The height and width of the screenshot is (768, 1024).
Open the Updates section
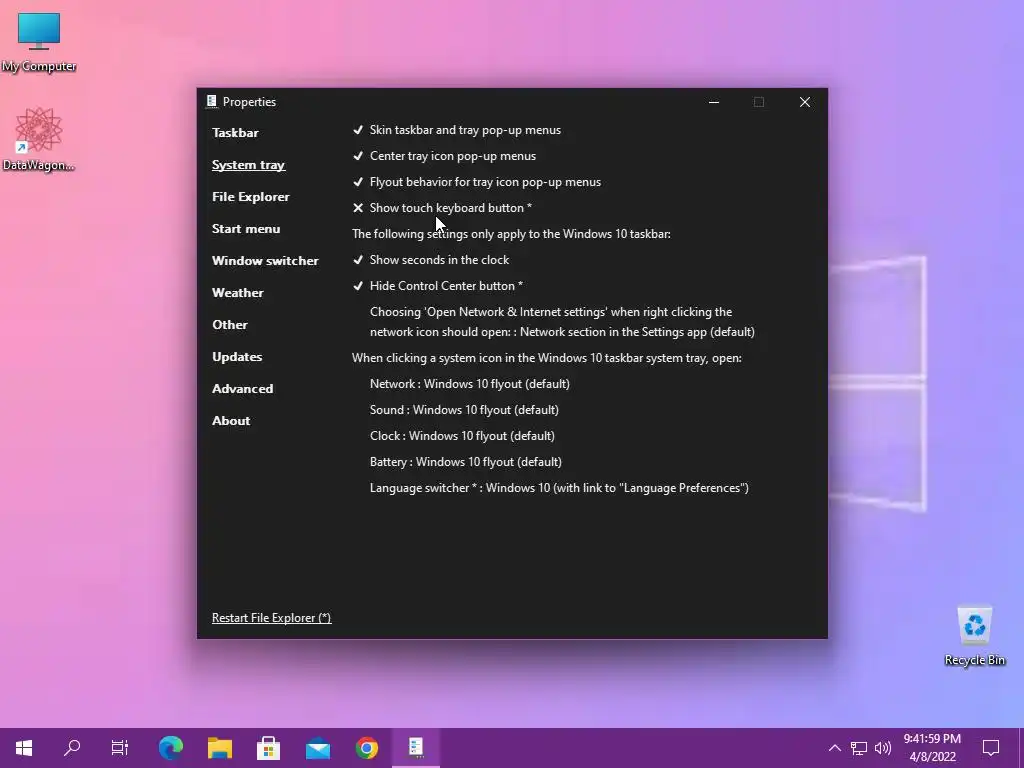237,357
